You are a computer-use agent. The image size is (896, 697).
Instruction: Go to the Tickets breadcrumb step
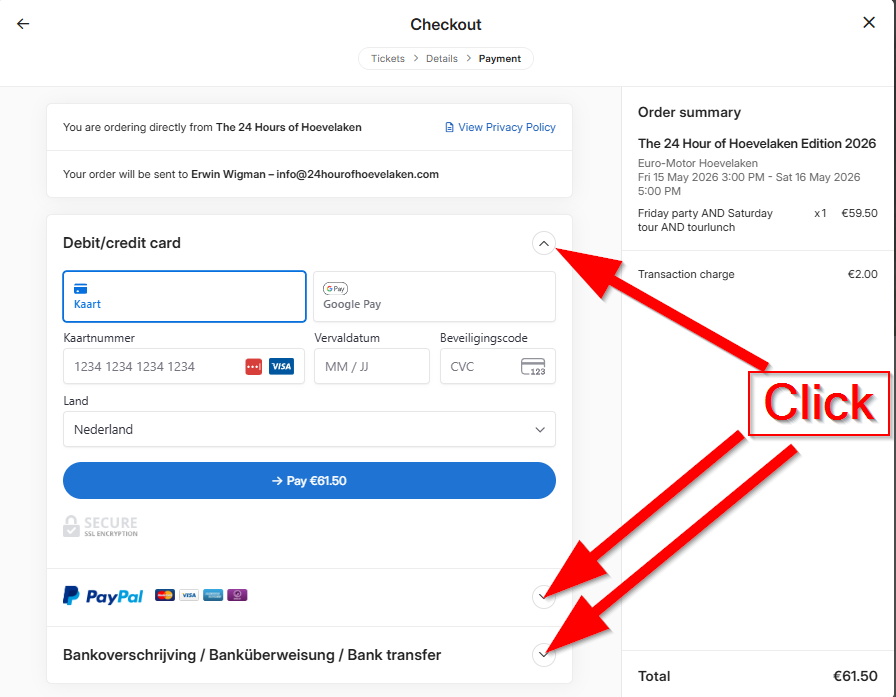point(388,59)
